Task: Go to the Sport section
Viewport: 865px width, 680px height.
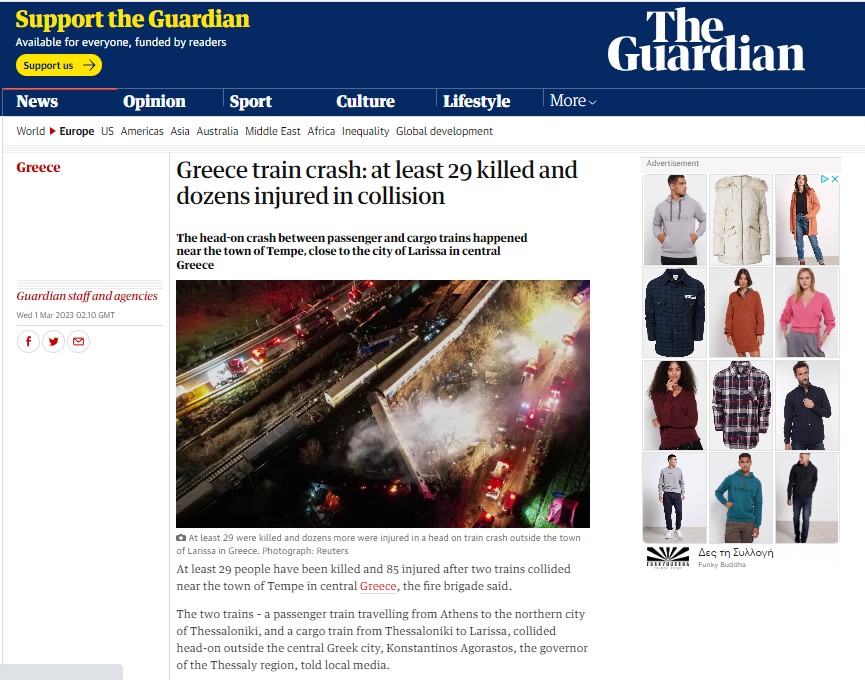Action: coord(250,101)
